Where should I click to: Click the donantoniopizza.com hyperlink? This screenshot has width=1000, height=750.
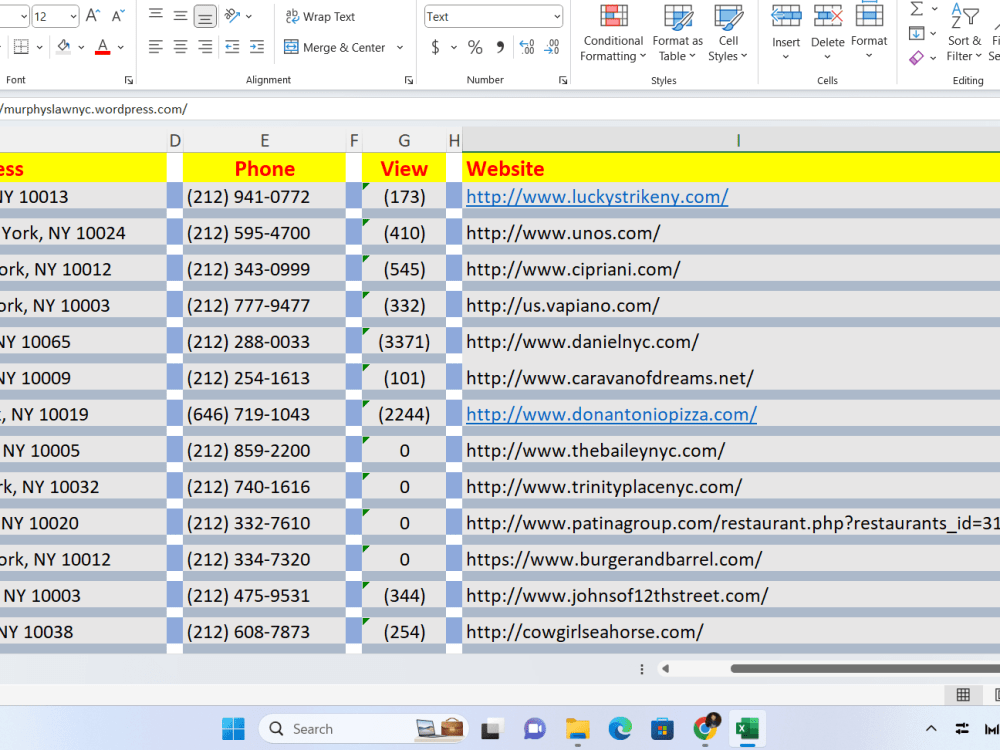coord(611,413)
